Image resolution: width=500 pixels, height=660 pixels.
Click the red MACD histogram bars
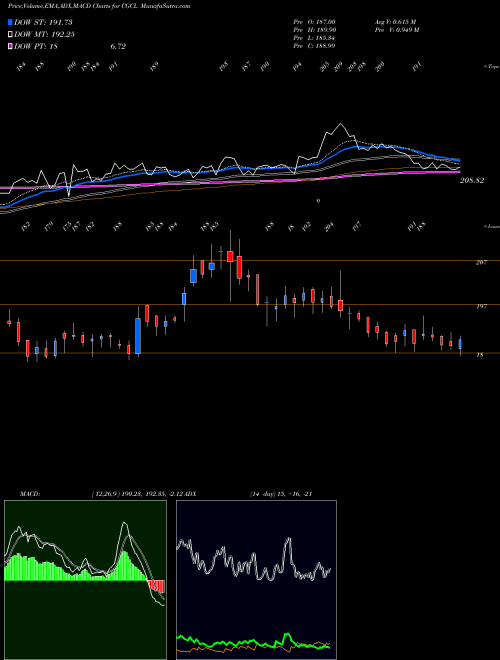pyautogui.click(x=156, y=586)
